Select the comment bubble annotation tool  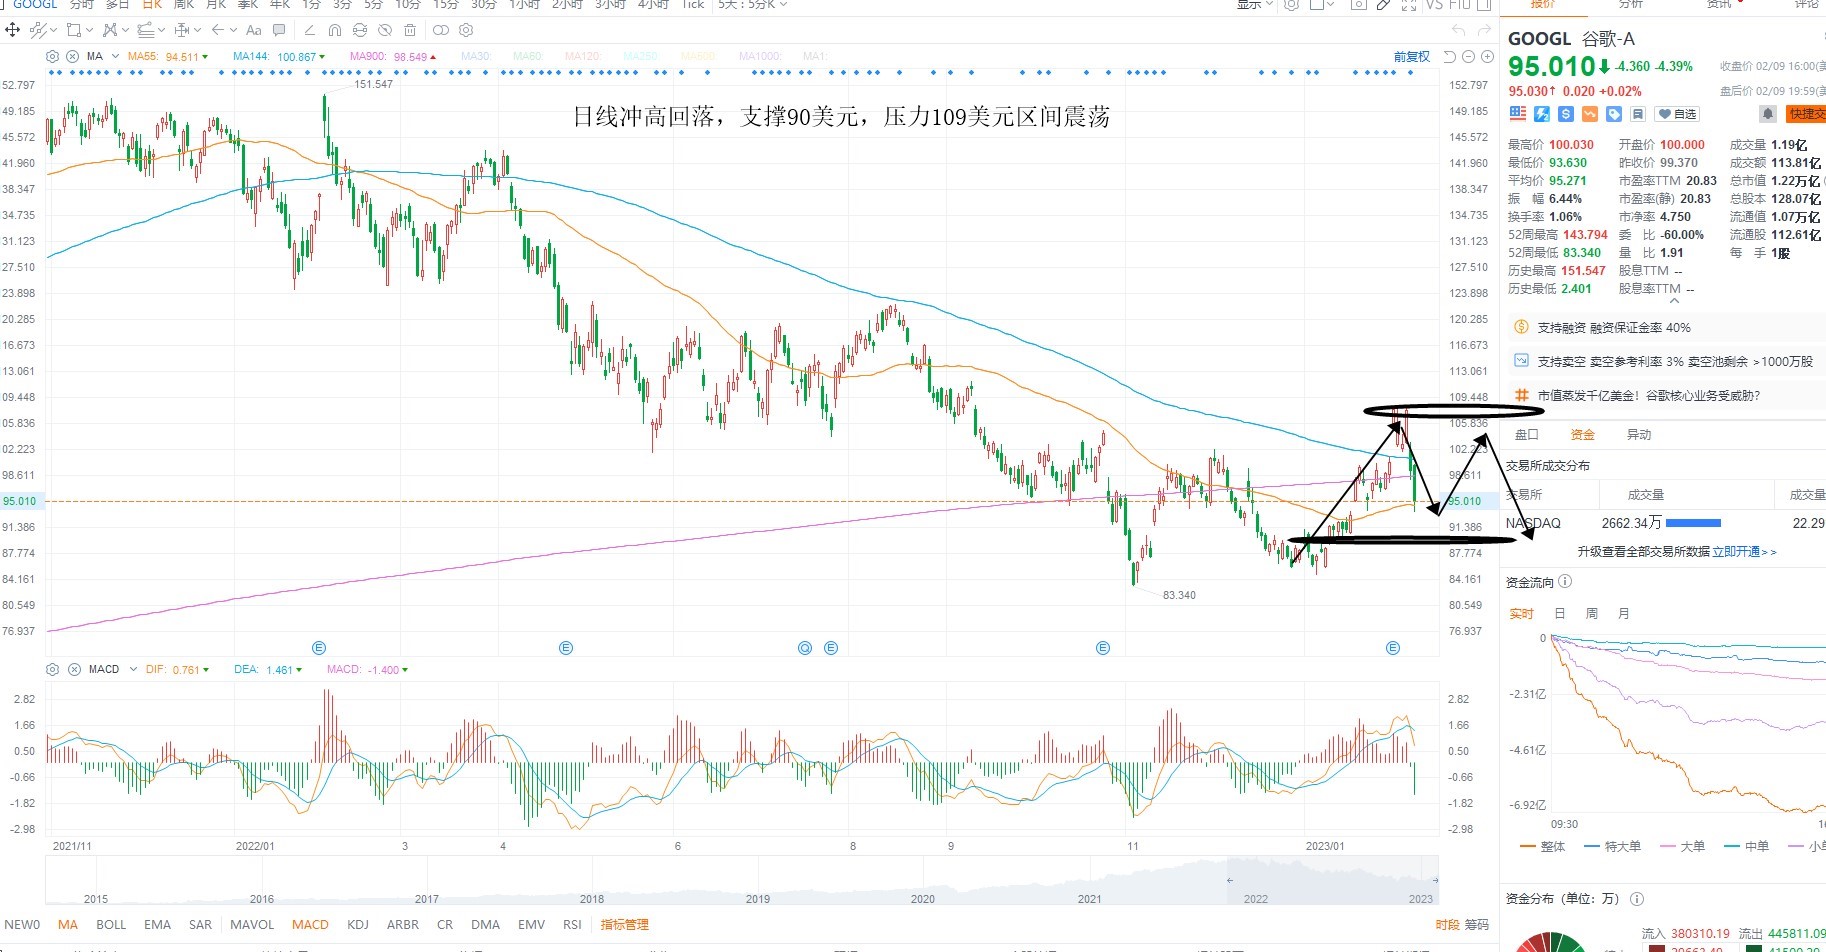279,30
